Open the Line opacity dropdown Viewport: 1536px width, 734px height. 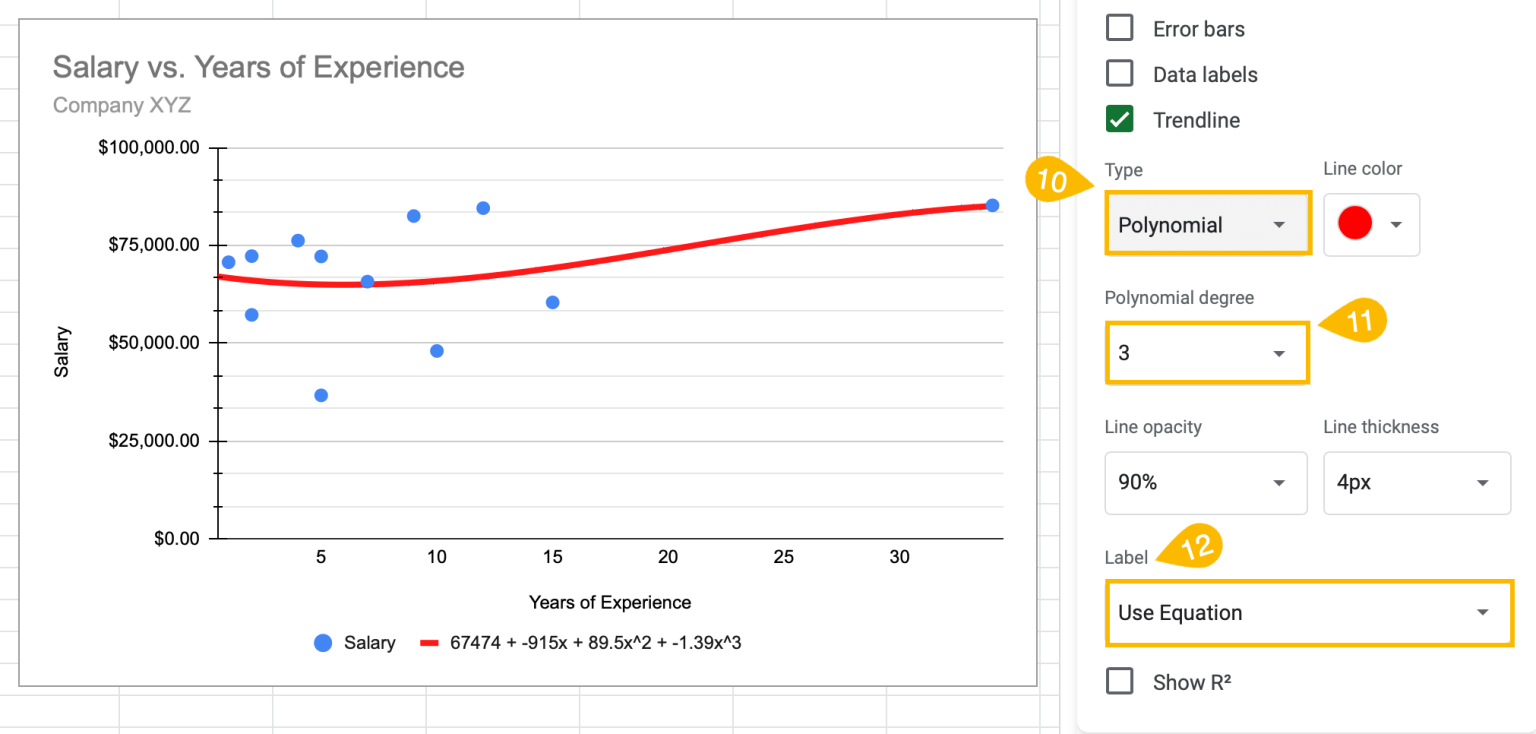[1205, 483]
